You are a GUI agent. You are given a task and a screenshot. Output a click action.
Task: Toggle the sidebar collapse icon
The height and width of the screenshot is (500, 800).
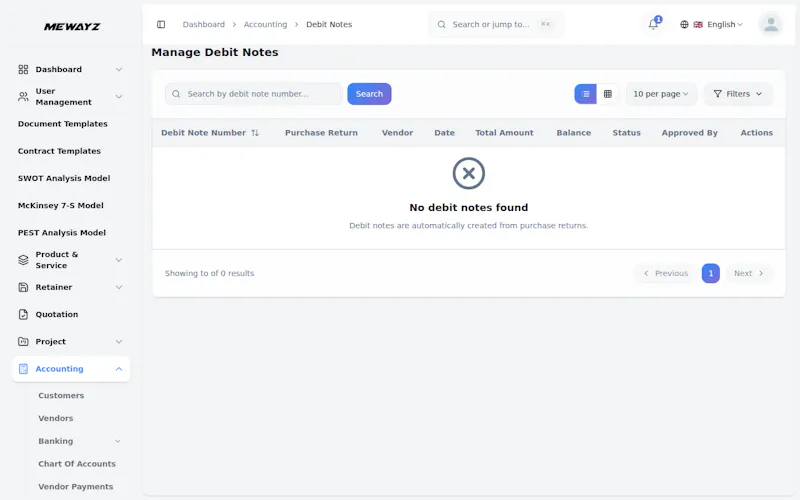coord(161,24)
